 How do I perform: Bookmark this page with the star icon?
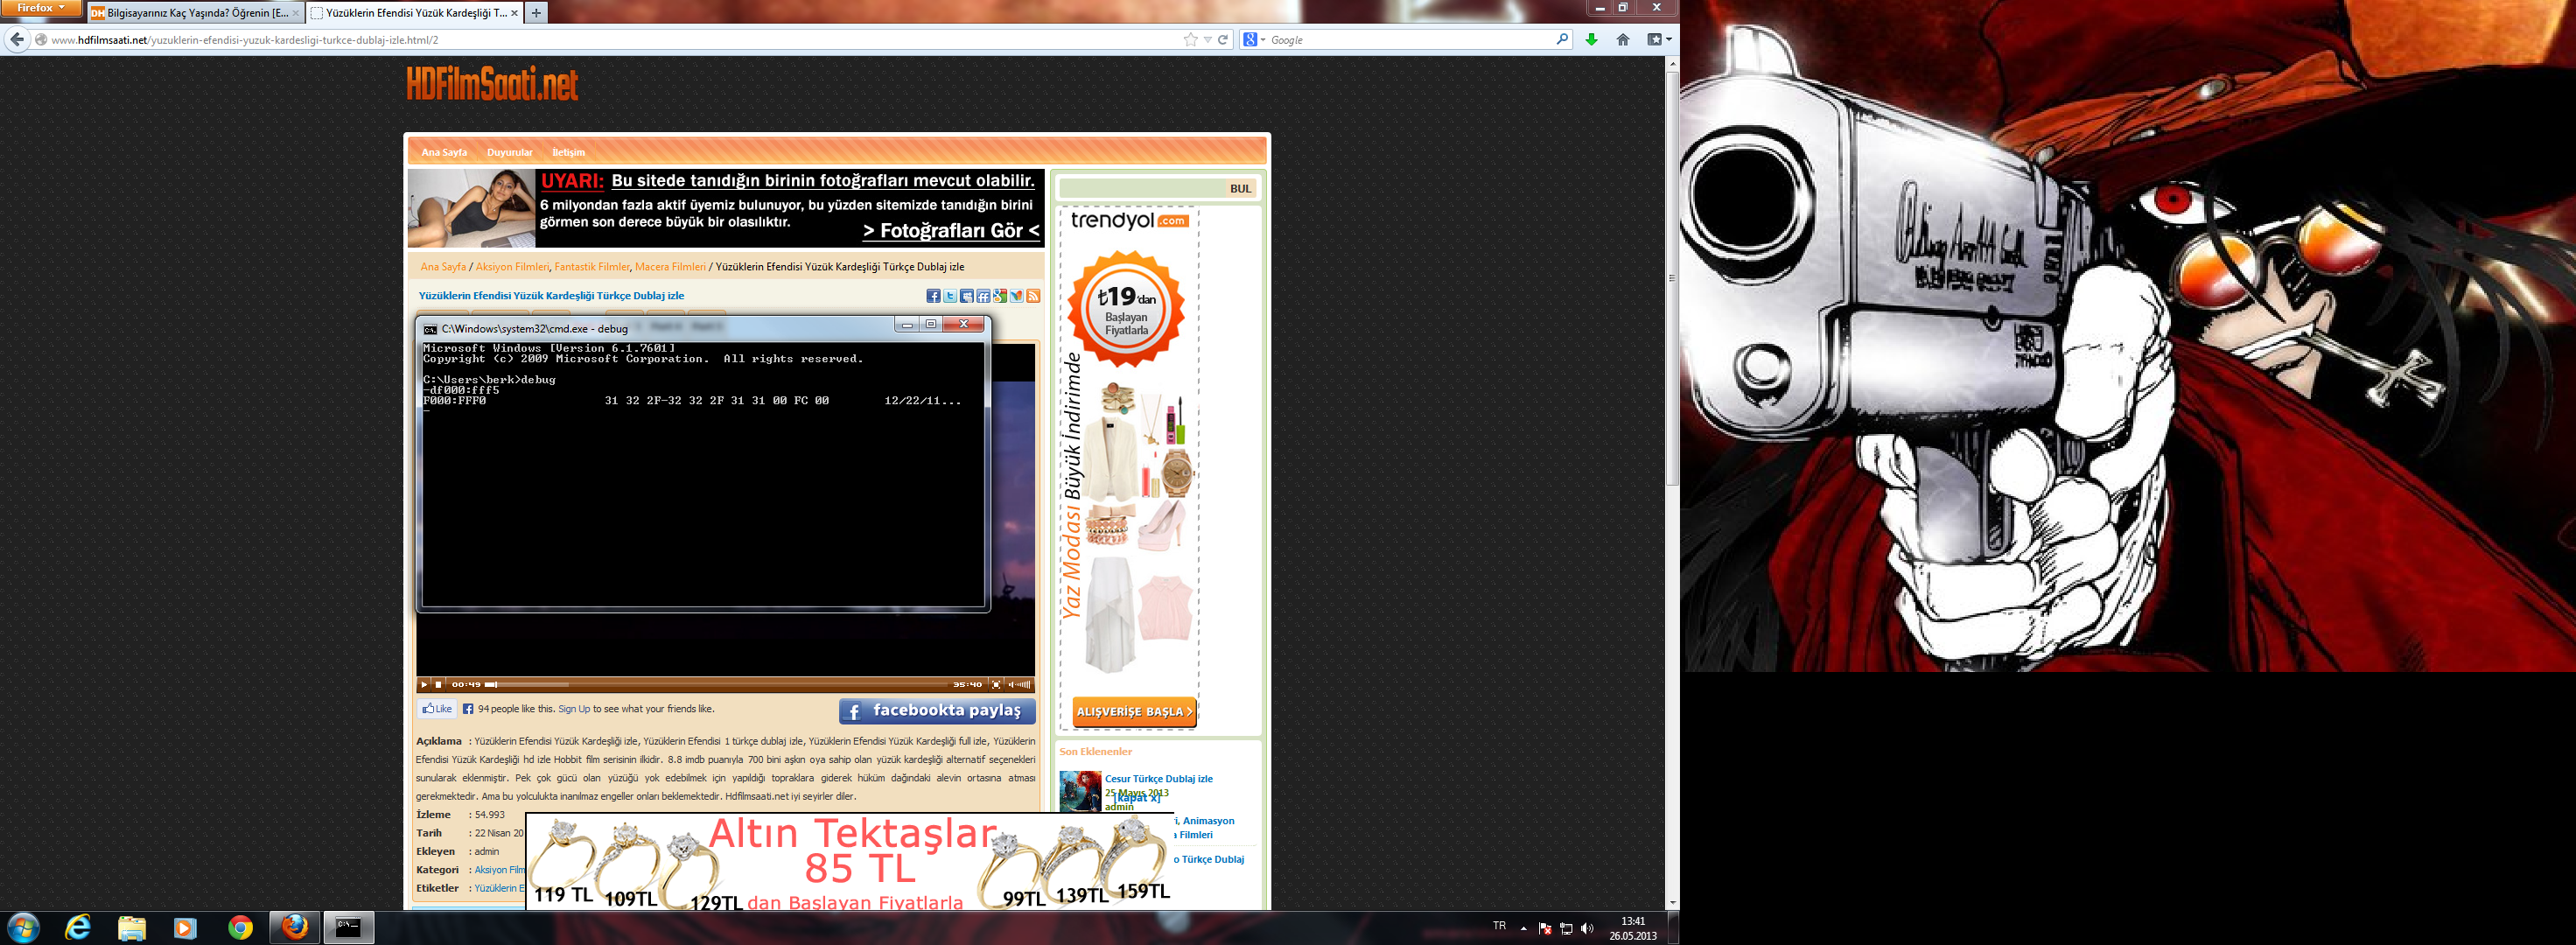(1190, 40)
